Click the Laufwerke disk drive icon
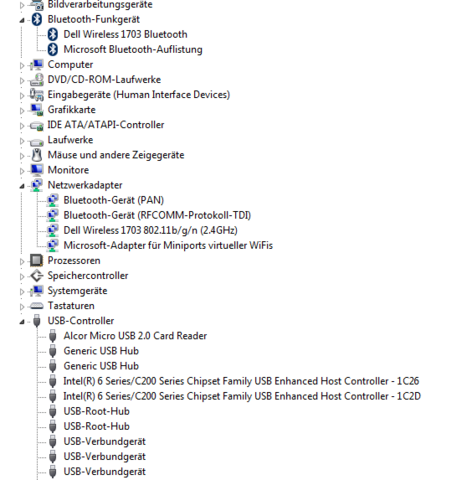The height and width of the screenshot is (480, 462). click(x=37, y=142)
